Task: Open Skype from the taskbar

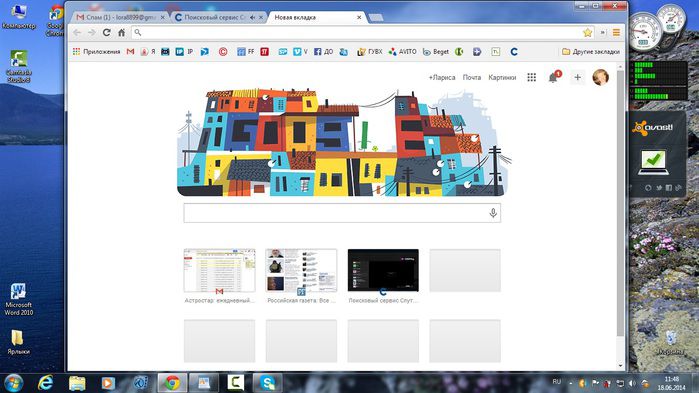Action: pos(267,383)
